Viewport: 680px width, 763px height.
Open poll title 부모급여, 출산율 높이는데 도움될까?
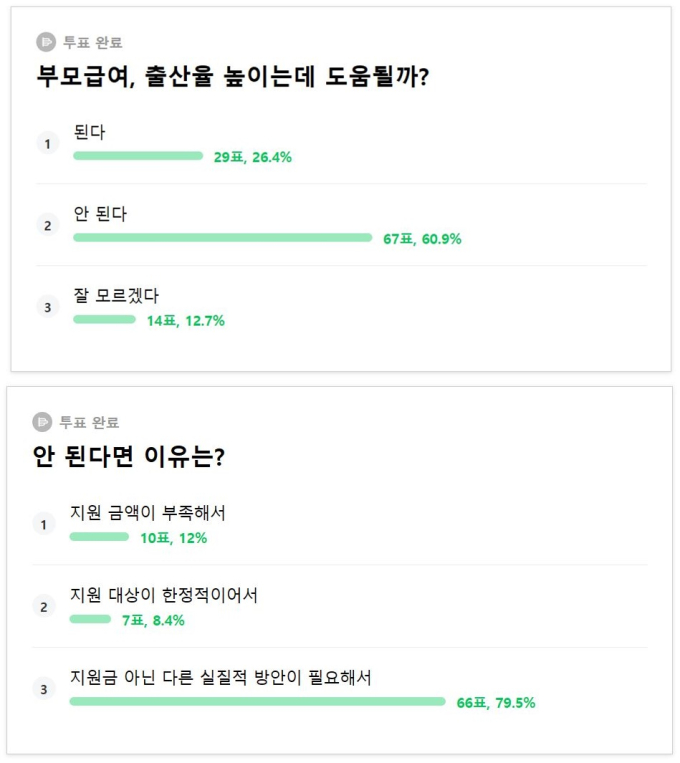click(233, 76)
